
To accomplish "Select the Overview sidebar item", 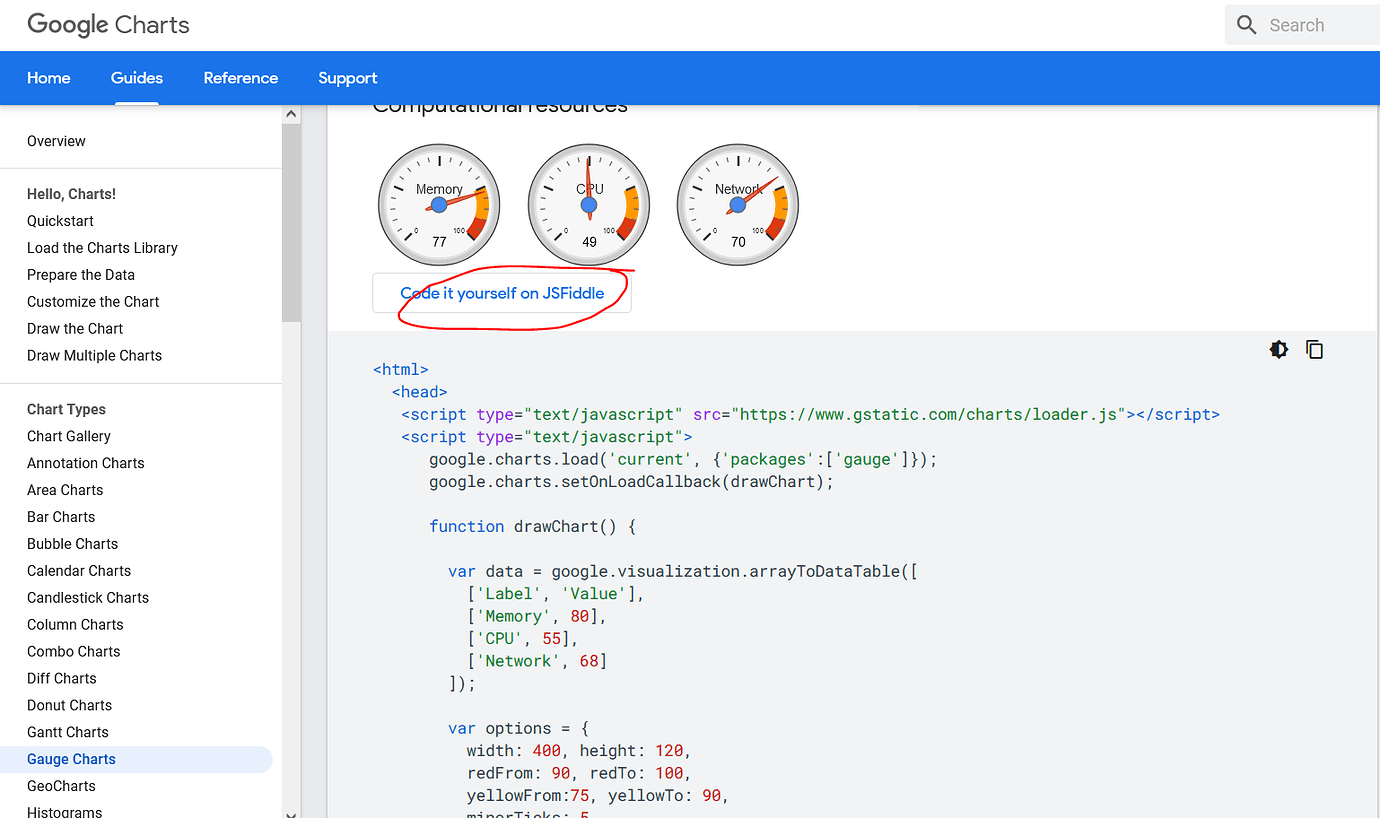I will coord(56,141).
